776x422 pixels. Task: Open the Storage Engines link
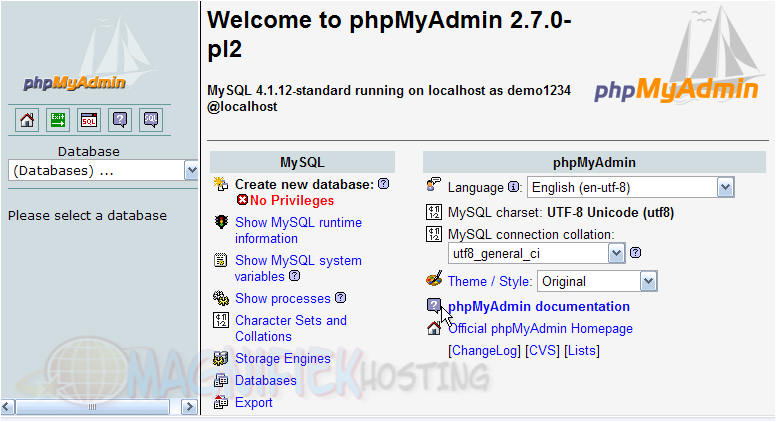(283, 358)
